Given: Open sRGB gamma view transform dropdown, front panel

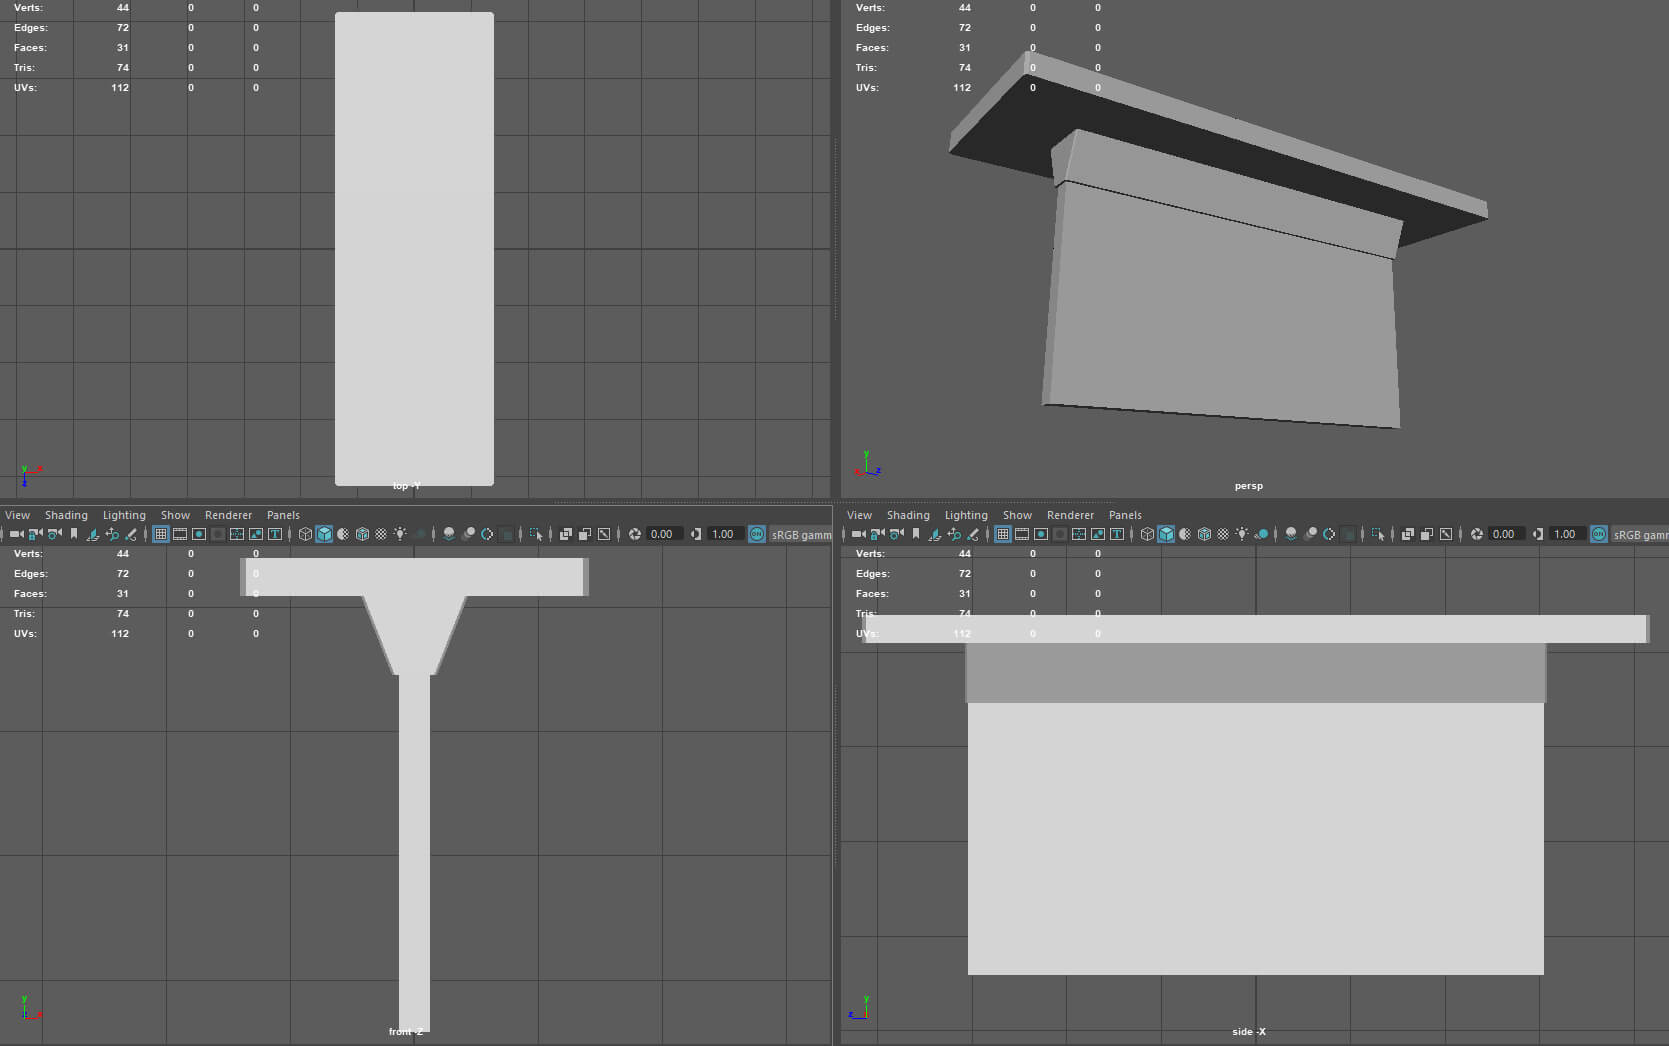Looking at the screenshot, I should (801, 534).
